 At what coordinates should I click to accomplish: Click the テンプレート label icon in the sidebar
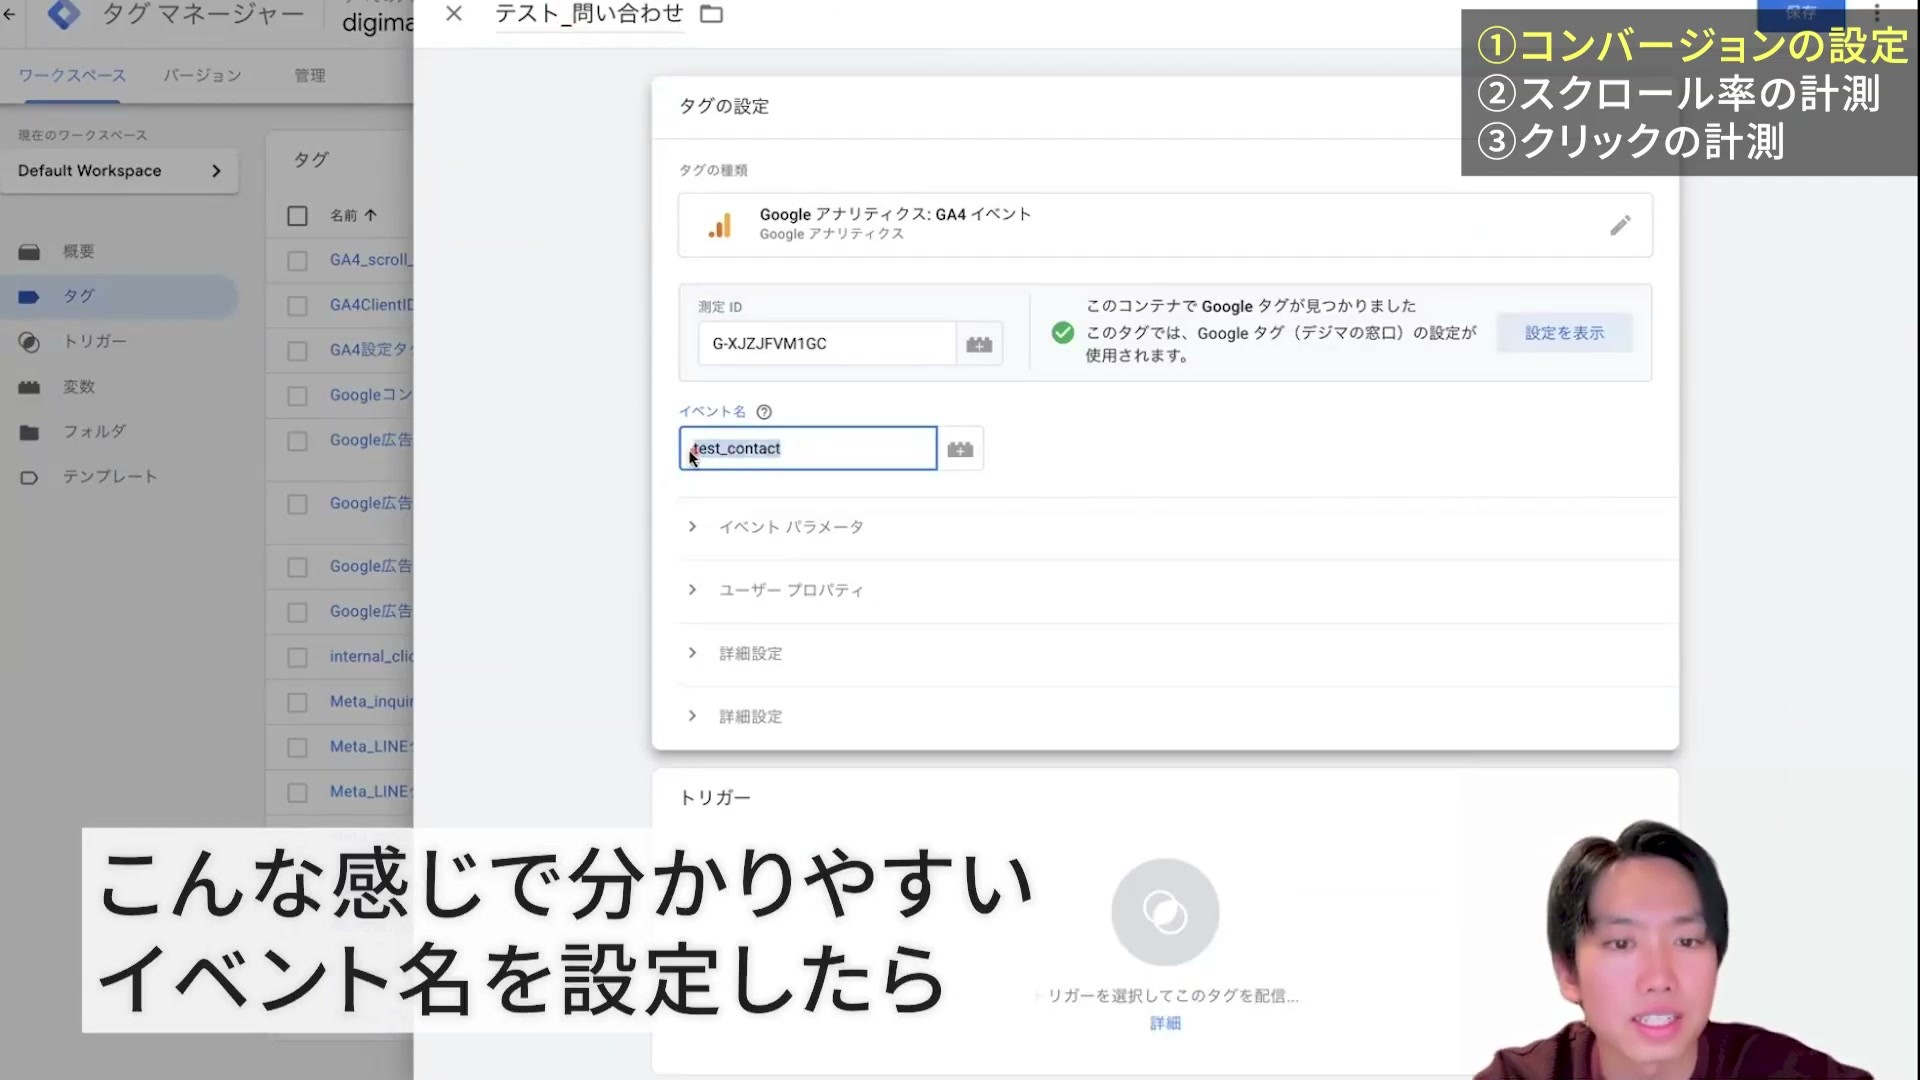[x=29, y=477]
